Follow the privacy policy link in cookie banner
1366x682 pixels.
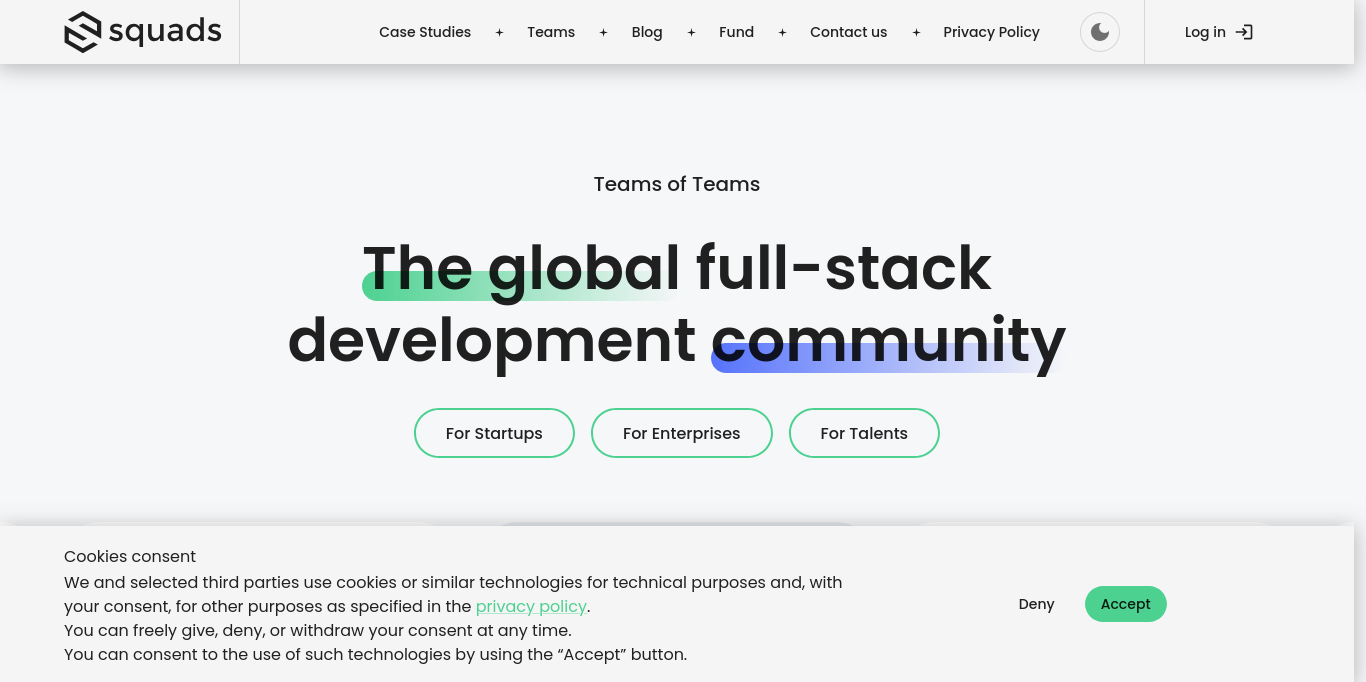(x=531, y=606)
